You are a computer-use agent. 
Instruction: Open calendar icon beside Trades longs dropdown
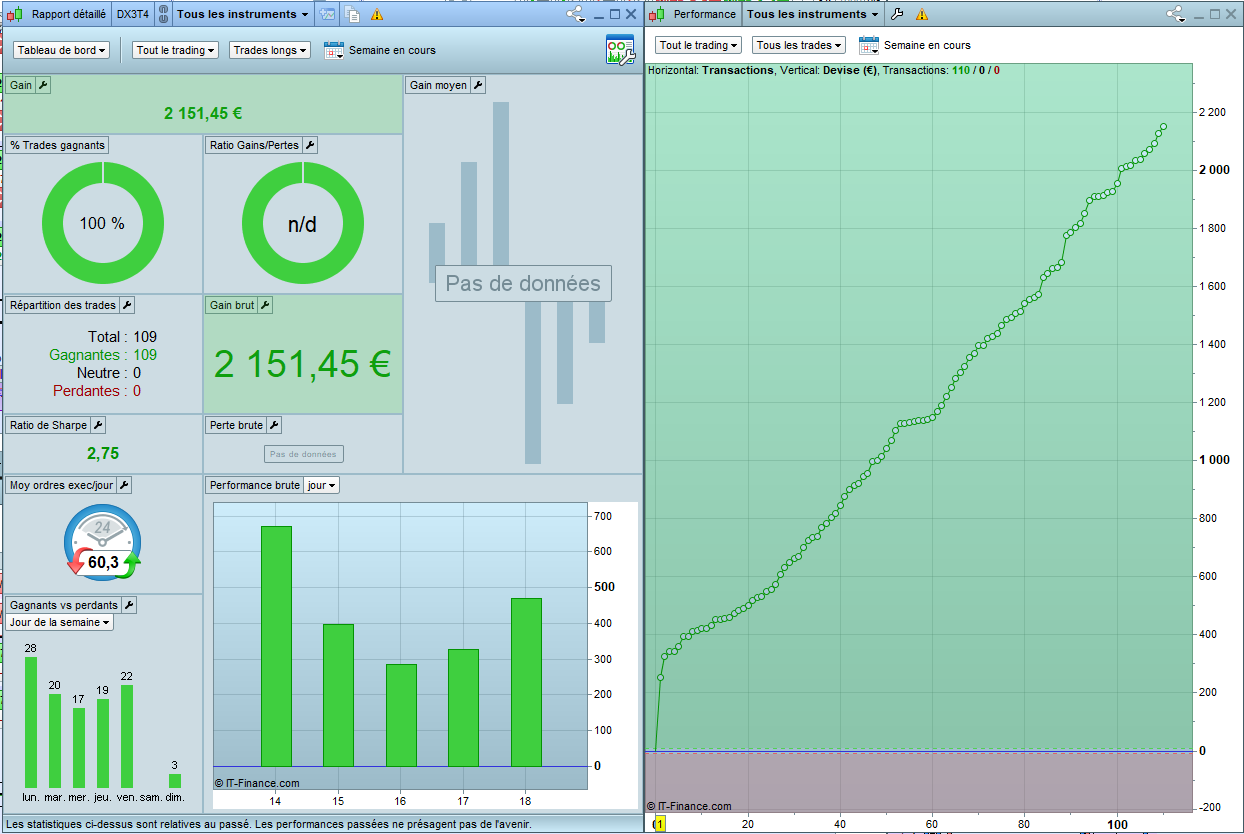click(333, 50)
